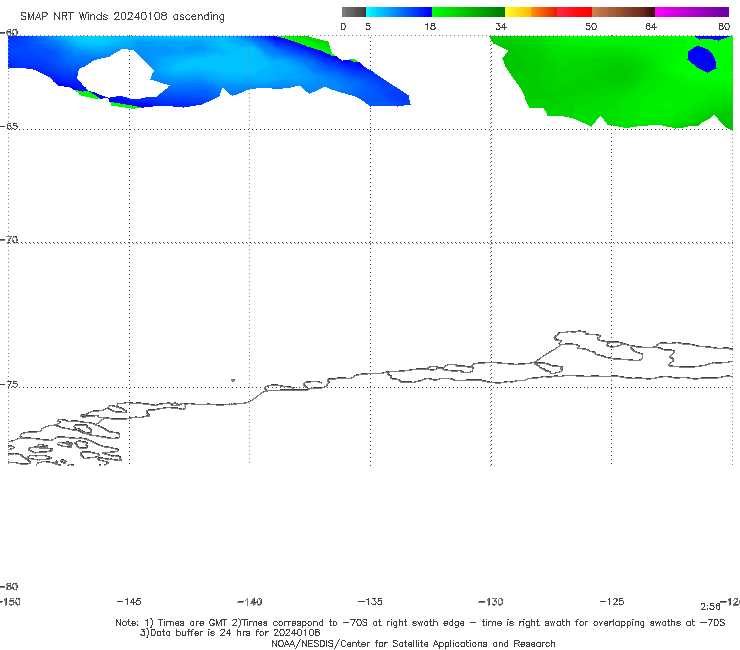Click the magenta-purple segment of the color bar

[692, 12]
